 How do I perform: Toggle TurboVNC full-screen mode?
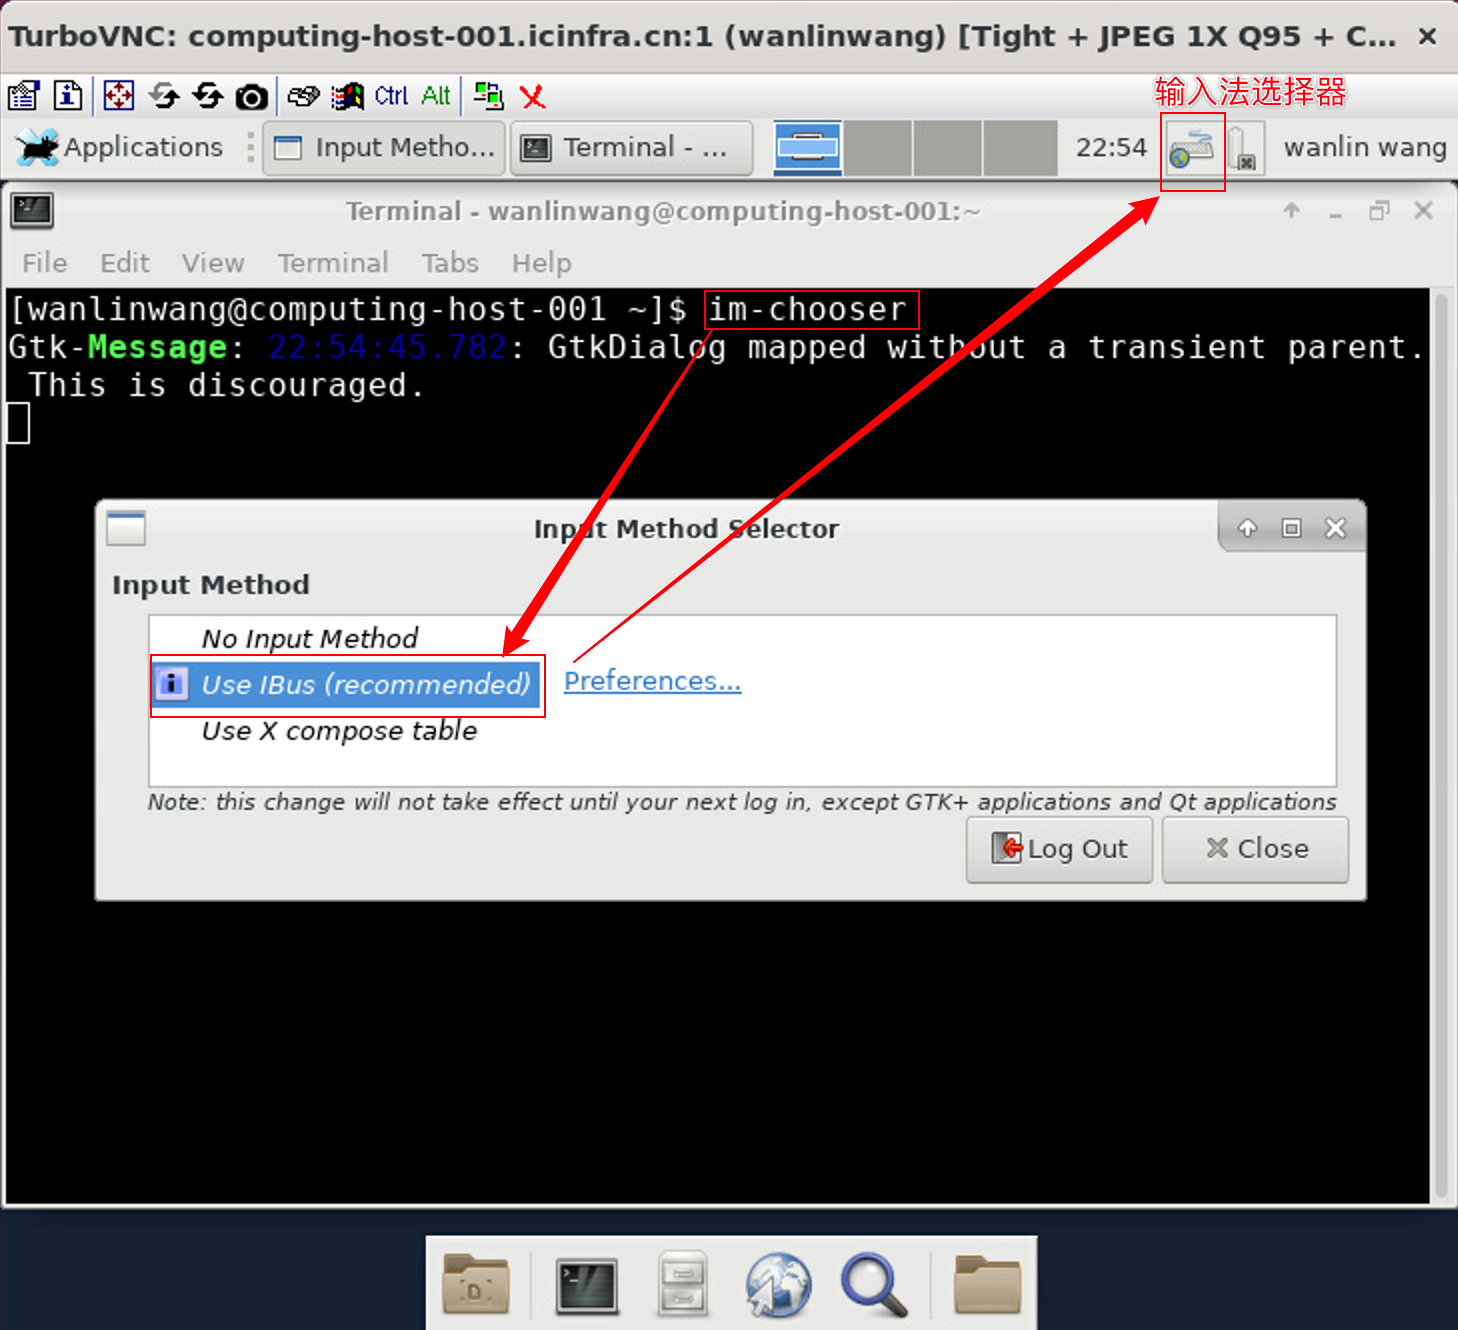pos(119,96)
